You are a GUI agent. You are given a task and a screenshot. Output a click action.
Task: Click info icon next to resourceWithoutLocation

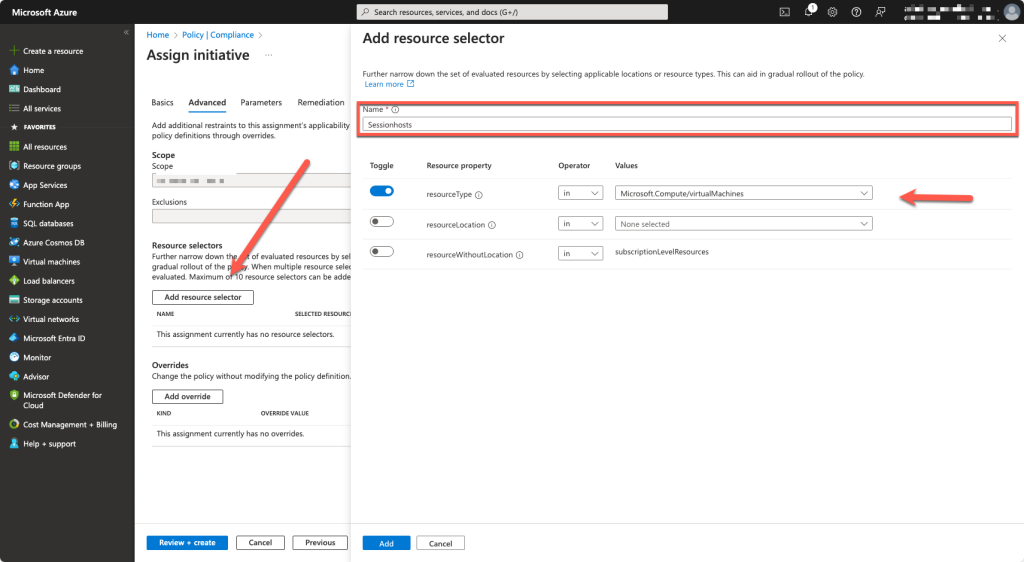pyautogui.click(x=519, y=255)
